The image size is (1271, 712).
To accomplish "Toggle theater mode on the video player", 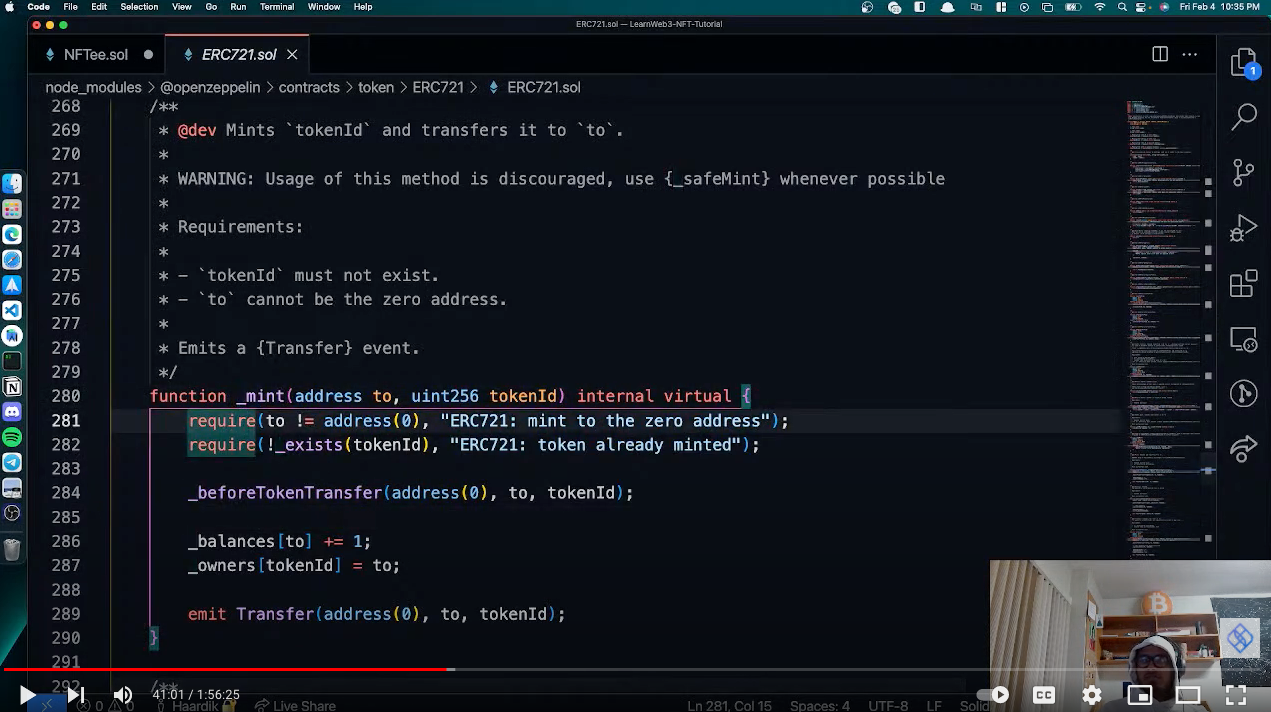I will (x=1187, y=694).
